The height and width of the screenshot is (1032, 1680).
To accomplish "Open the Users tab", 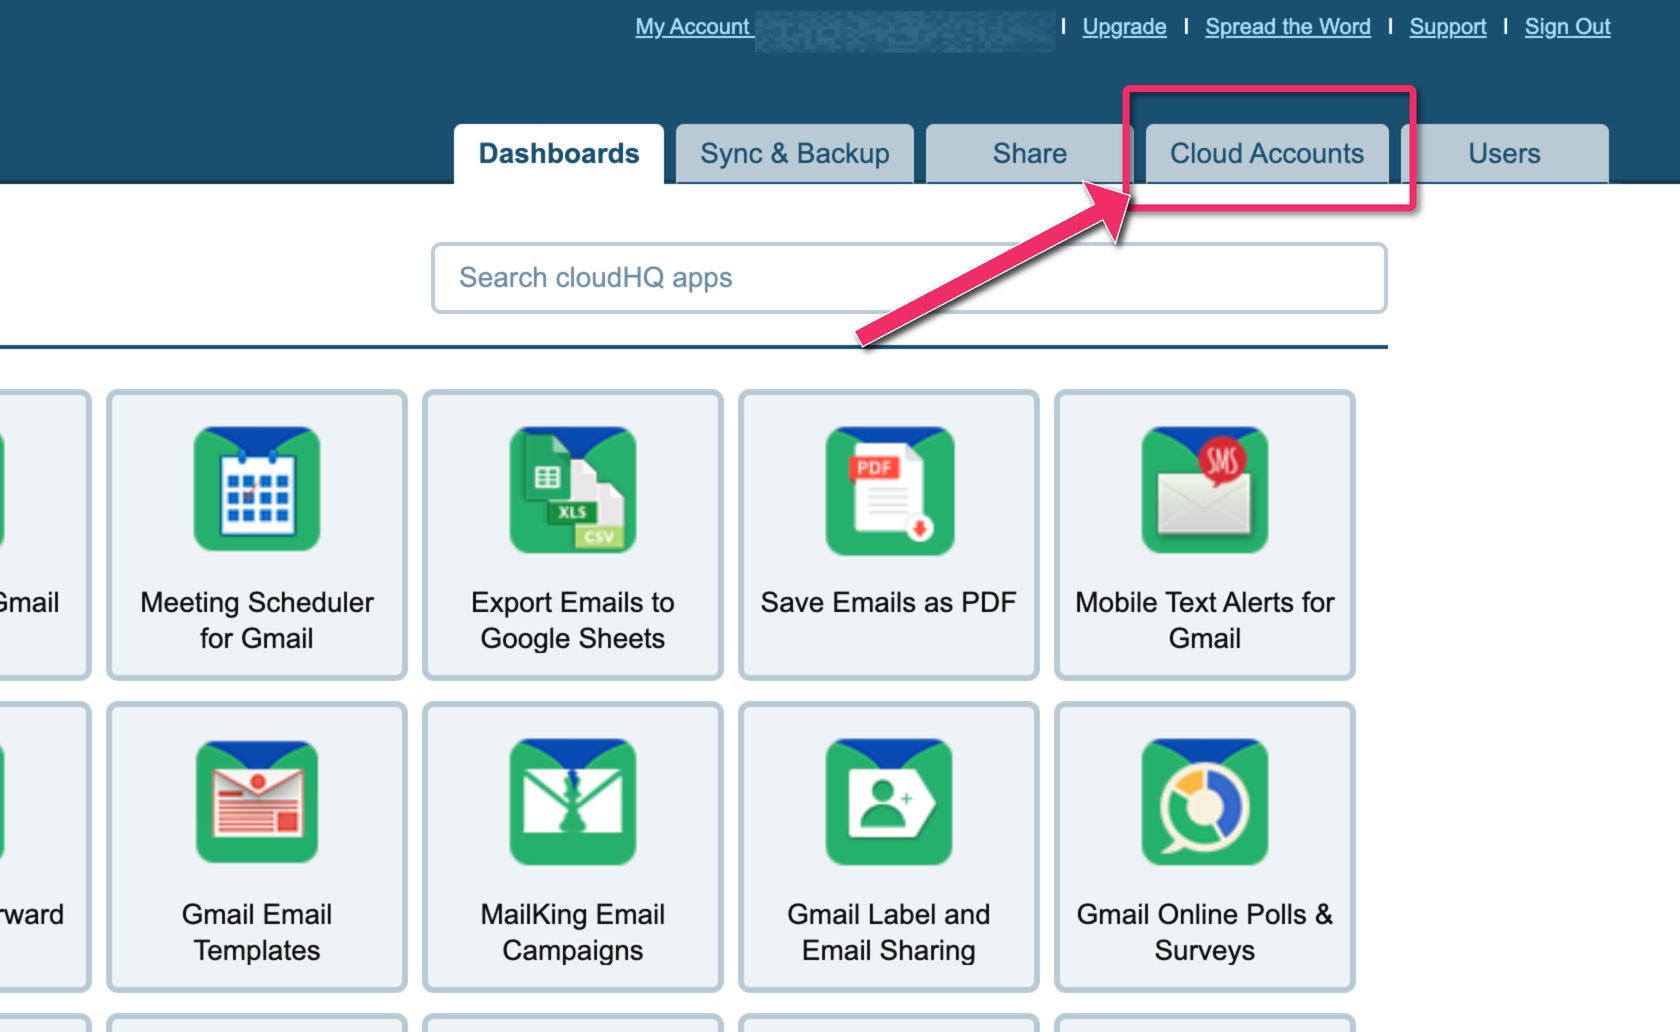I will [x=1504, y=154].
